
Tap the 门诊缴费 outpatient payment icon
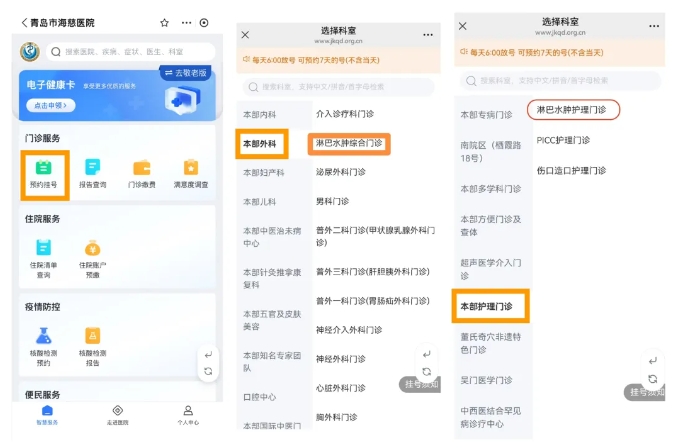pyautogui.click(x=142, y=172)
